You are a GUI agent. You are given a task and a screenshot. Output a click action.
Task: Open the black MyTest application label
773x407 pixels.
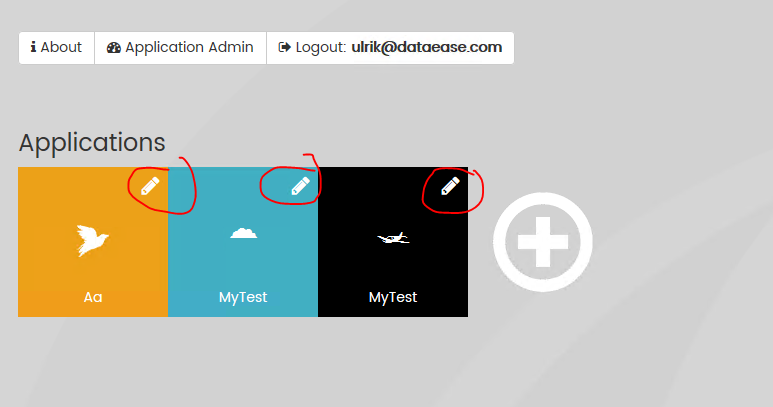click(x=393, y=297)
